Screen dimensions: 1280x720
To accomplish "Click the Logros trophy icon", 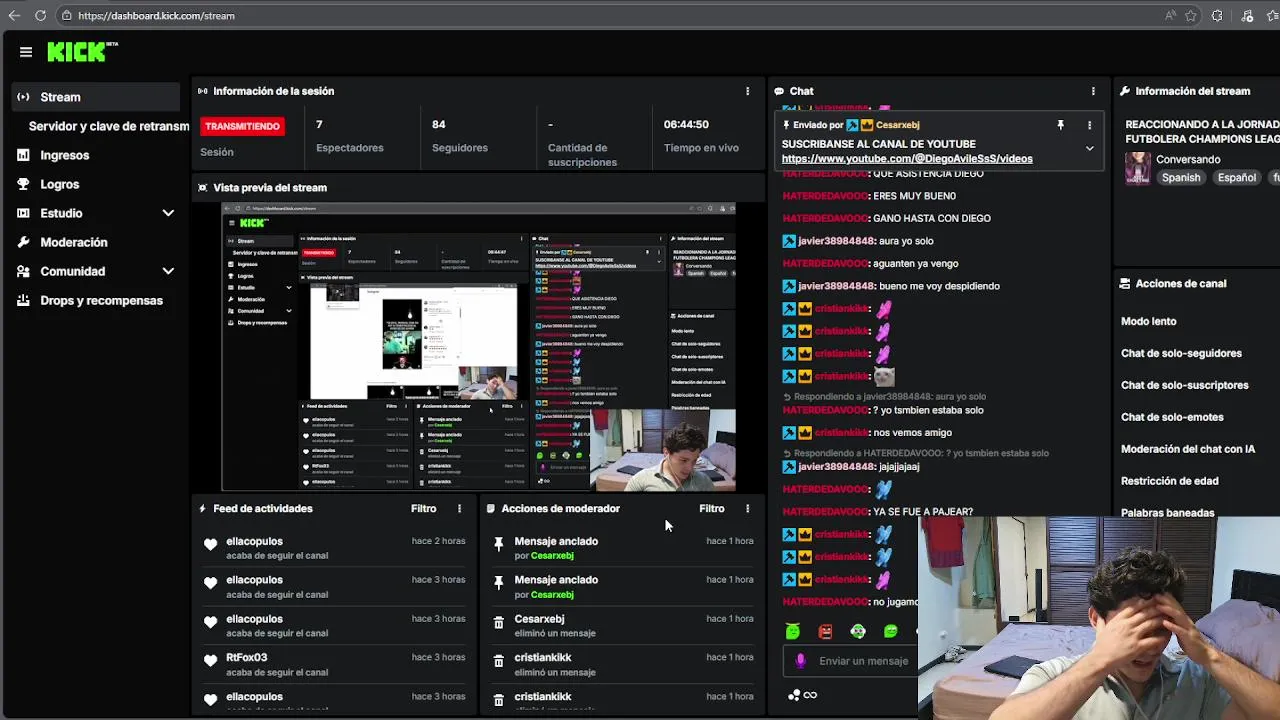I will [x=23, y=184].
